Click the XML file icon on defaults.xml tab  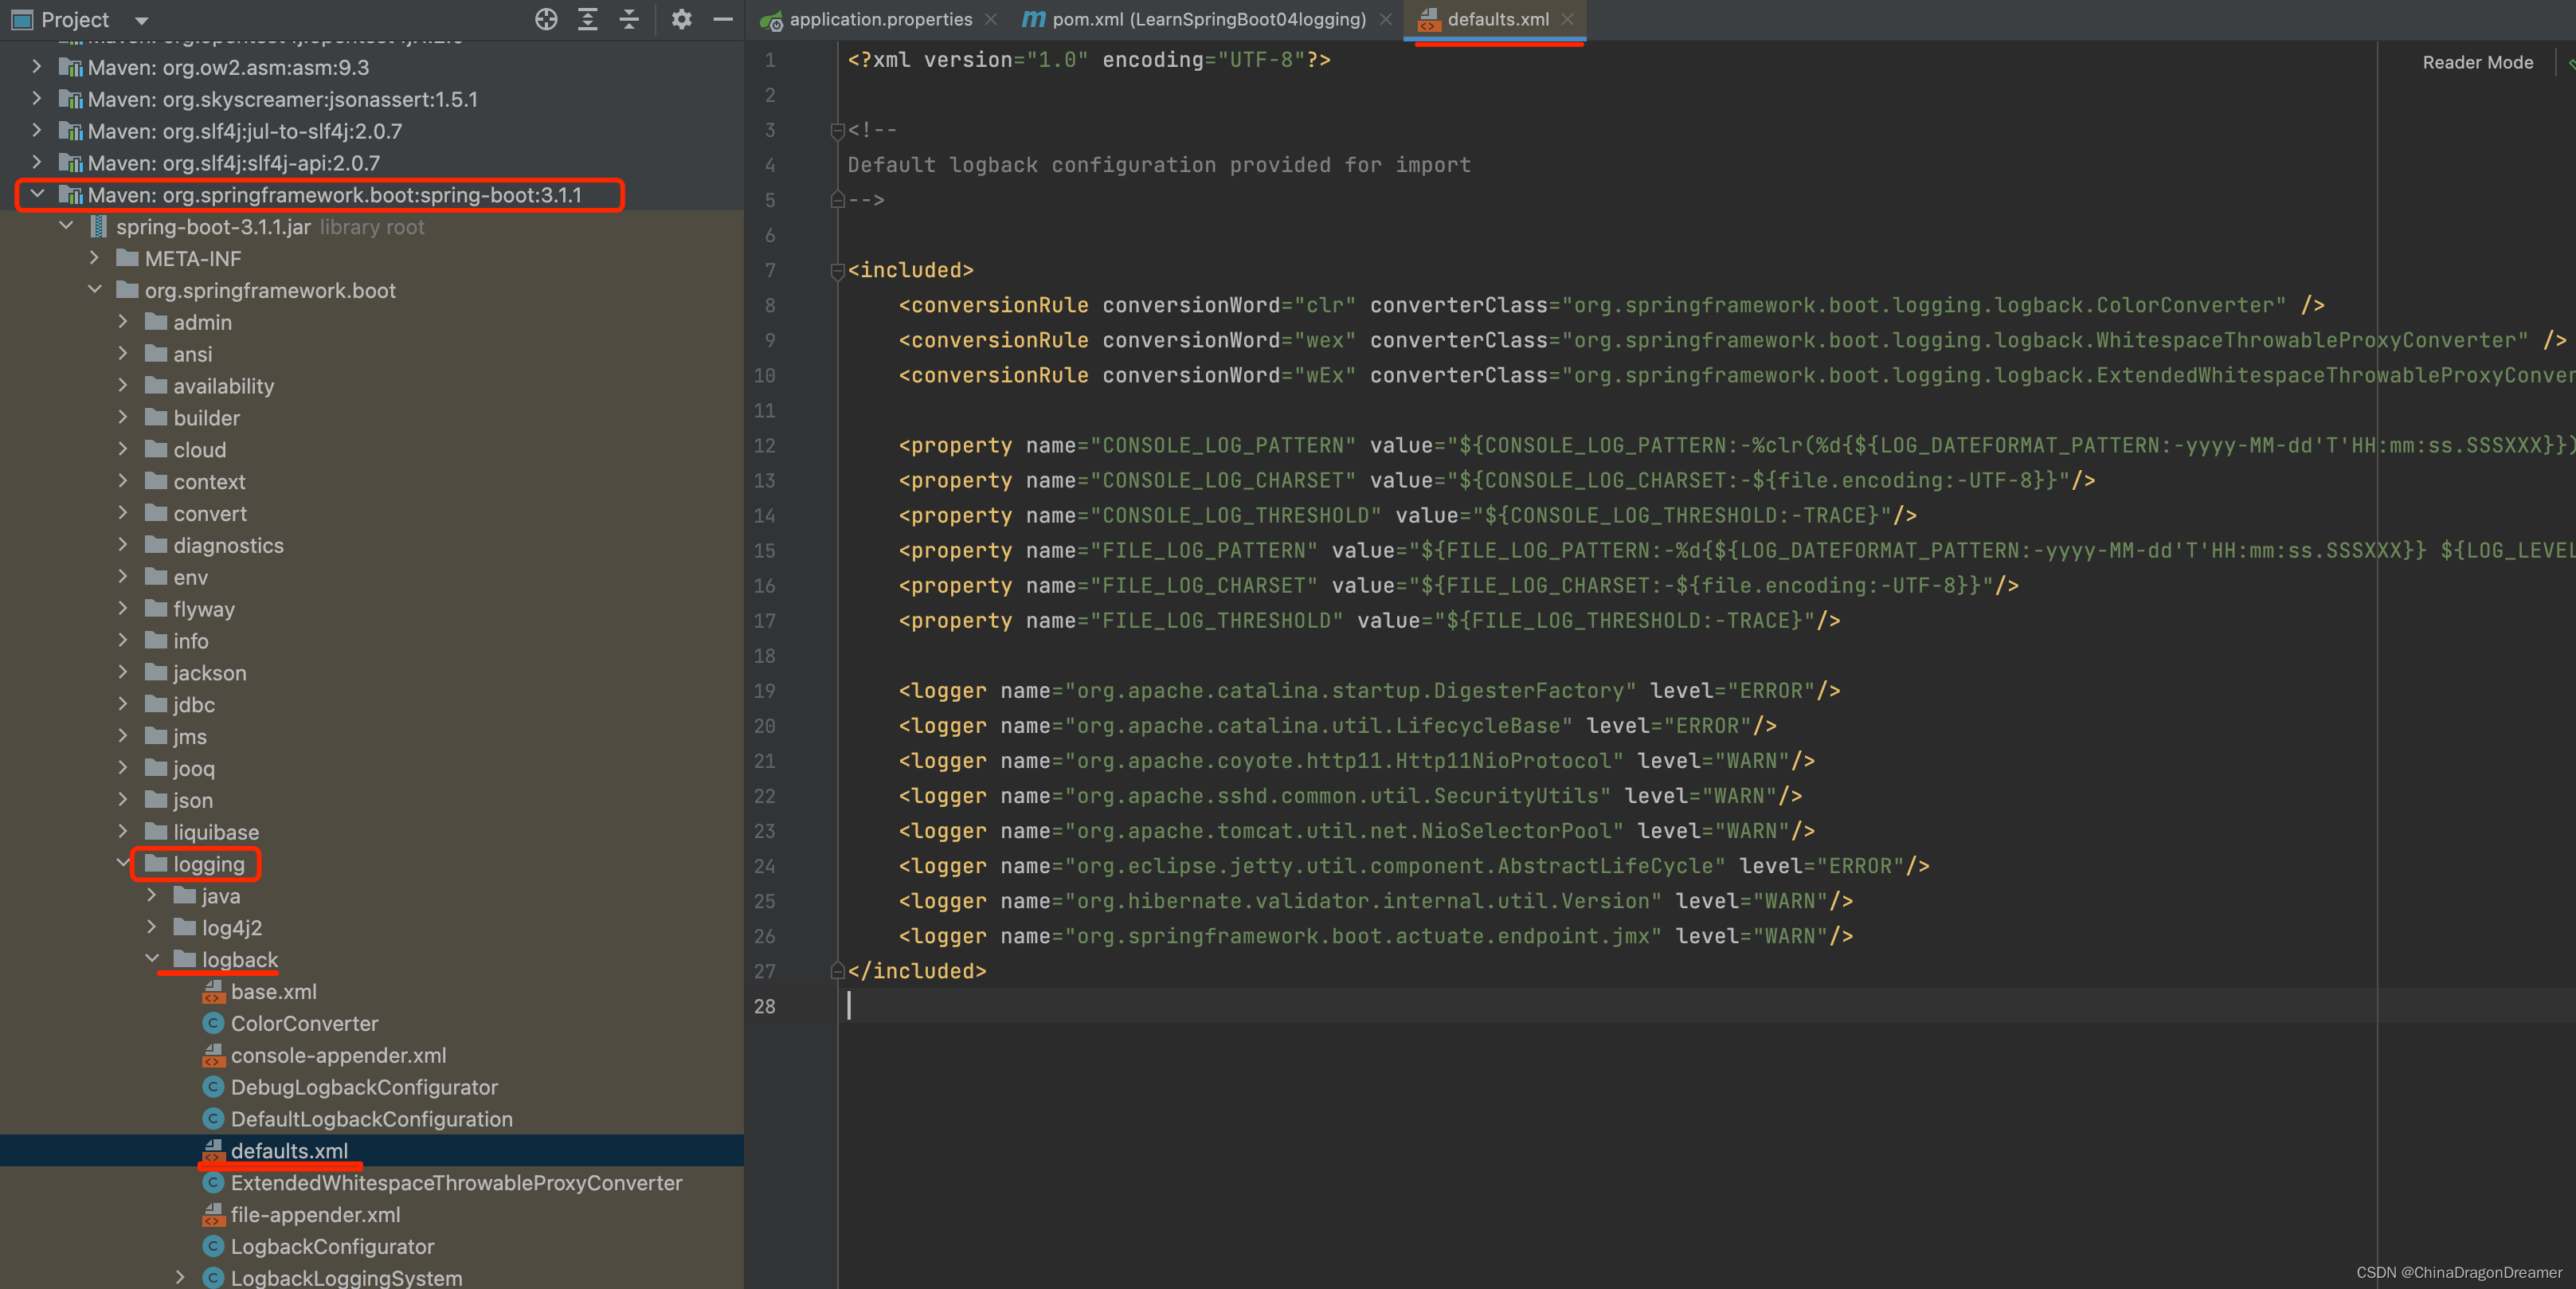(x=1428, y=19)
